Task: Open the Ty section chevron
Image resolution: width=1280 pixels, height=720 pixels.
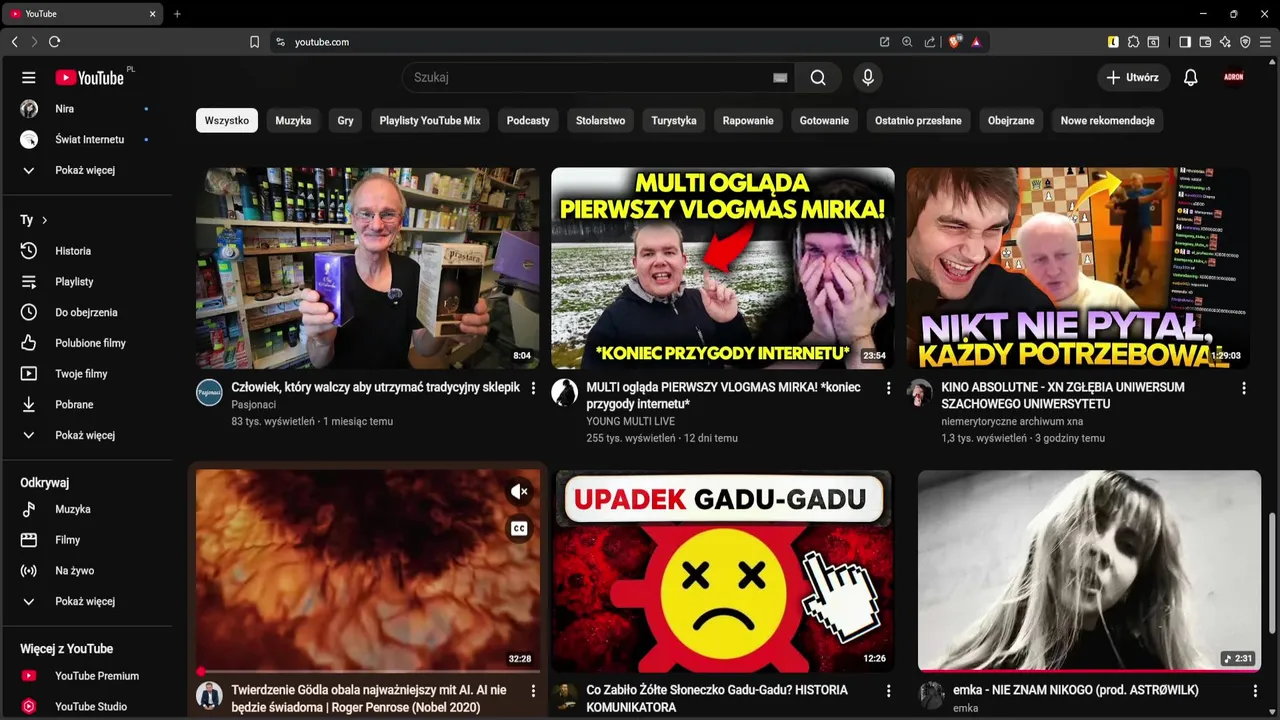Action: tap(44, 220)
